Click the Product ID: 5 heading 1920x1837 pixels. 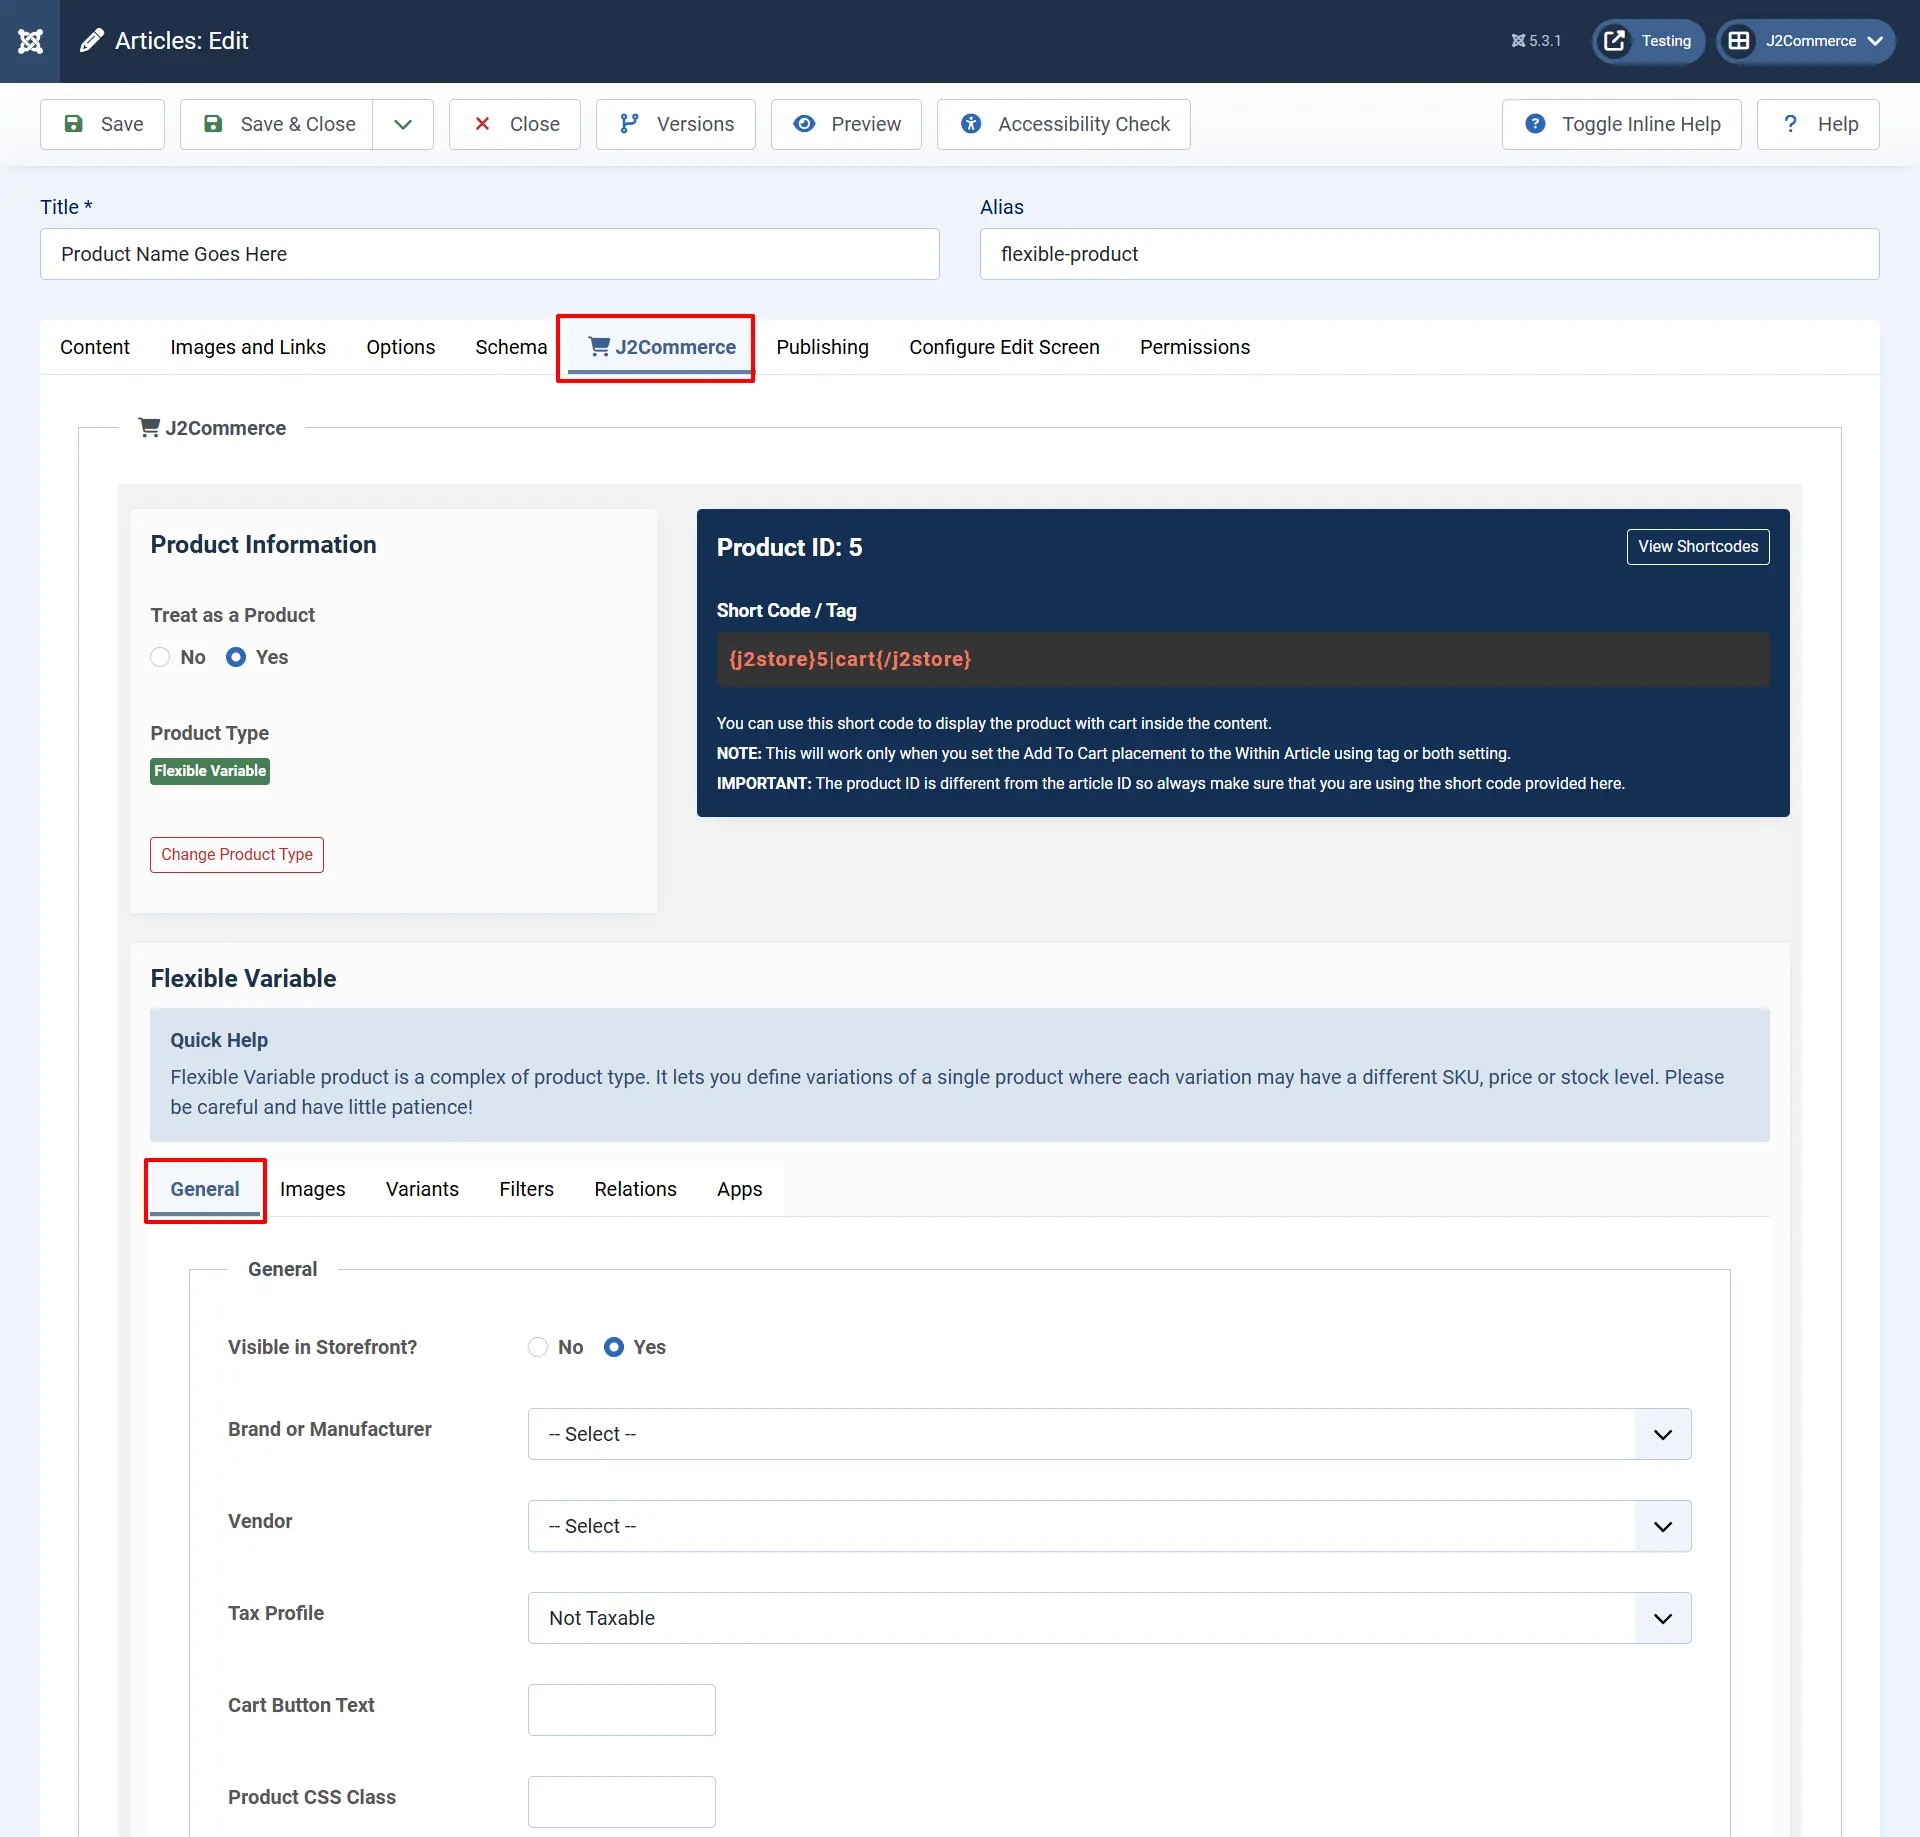pyautogui.click(x=790, y=547)
